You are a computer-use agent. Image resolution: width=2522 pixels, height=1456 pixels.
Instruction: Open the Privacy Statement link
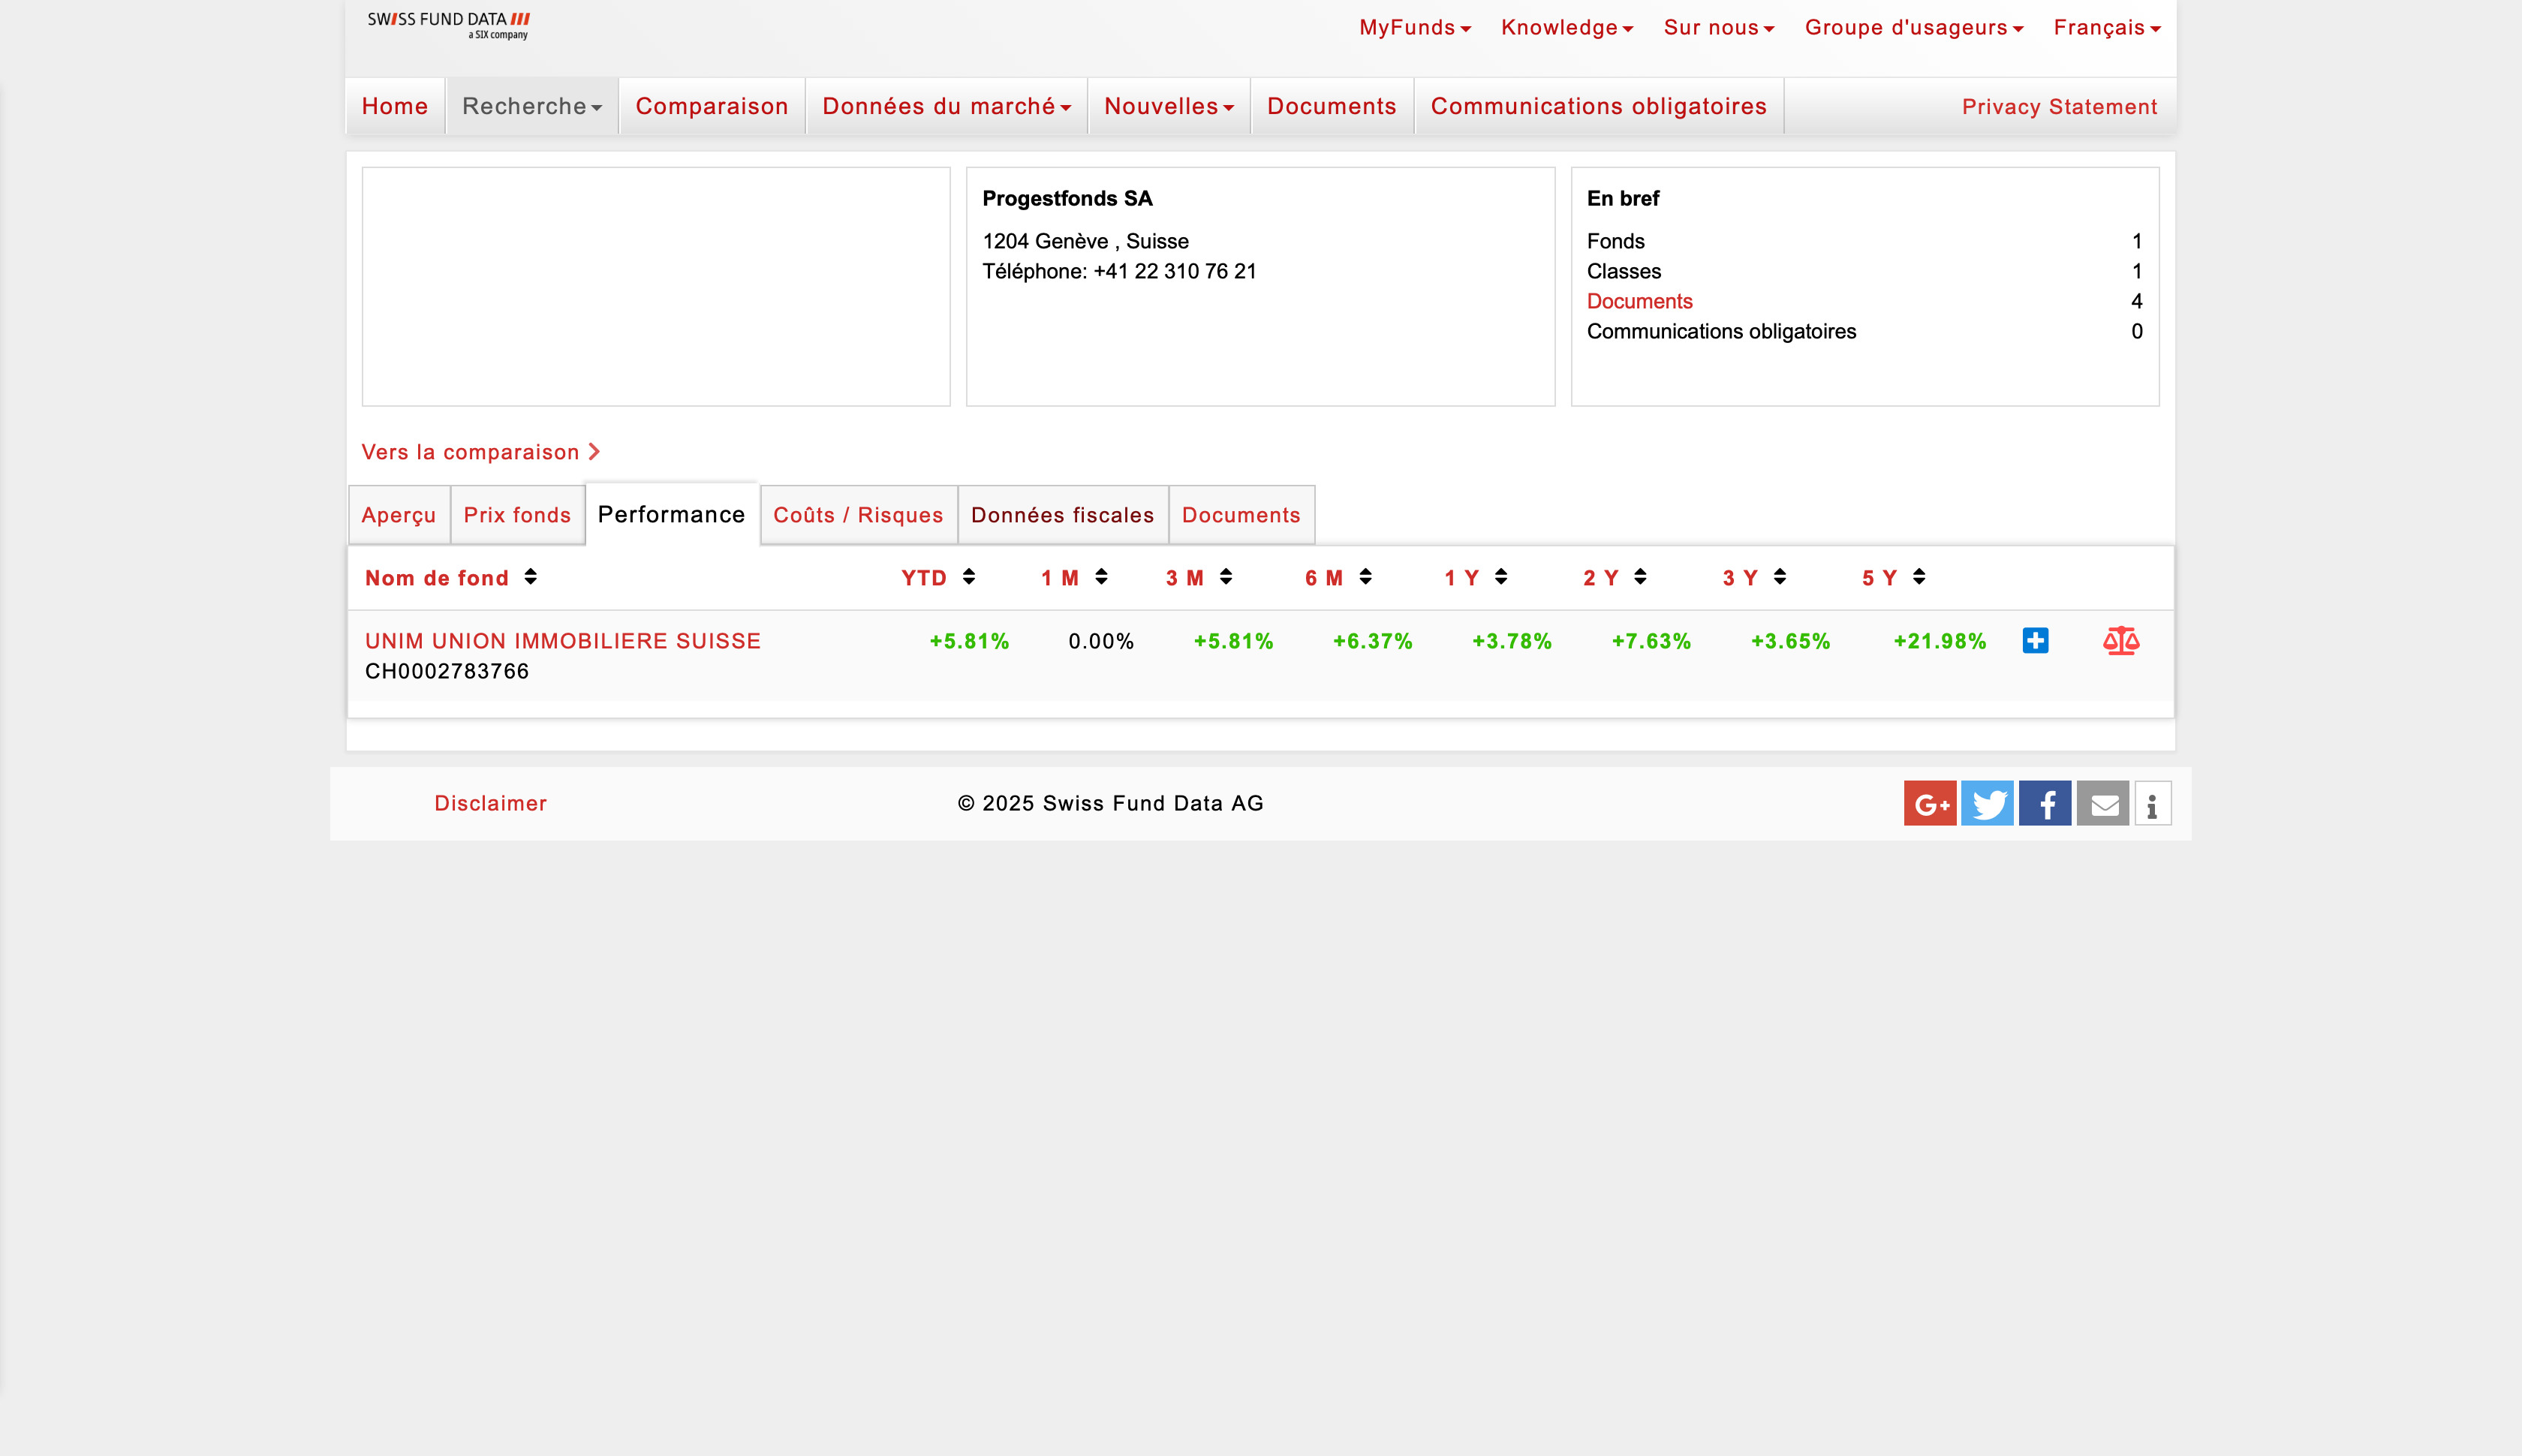tap(2060, 107)
